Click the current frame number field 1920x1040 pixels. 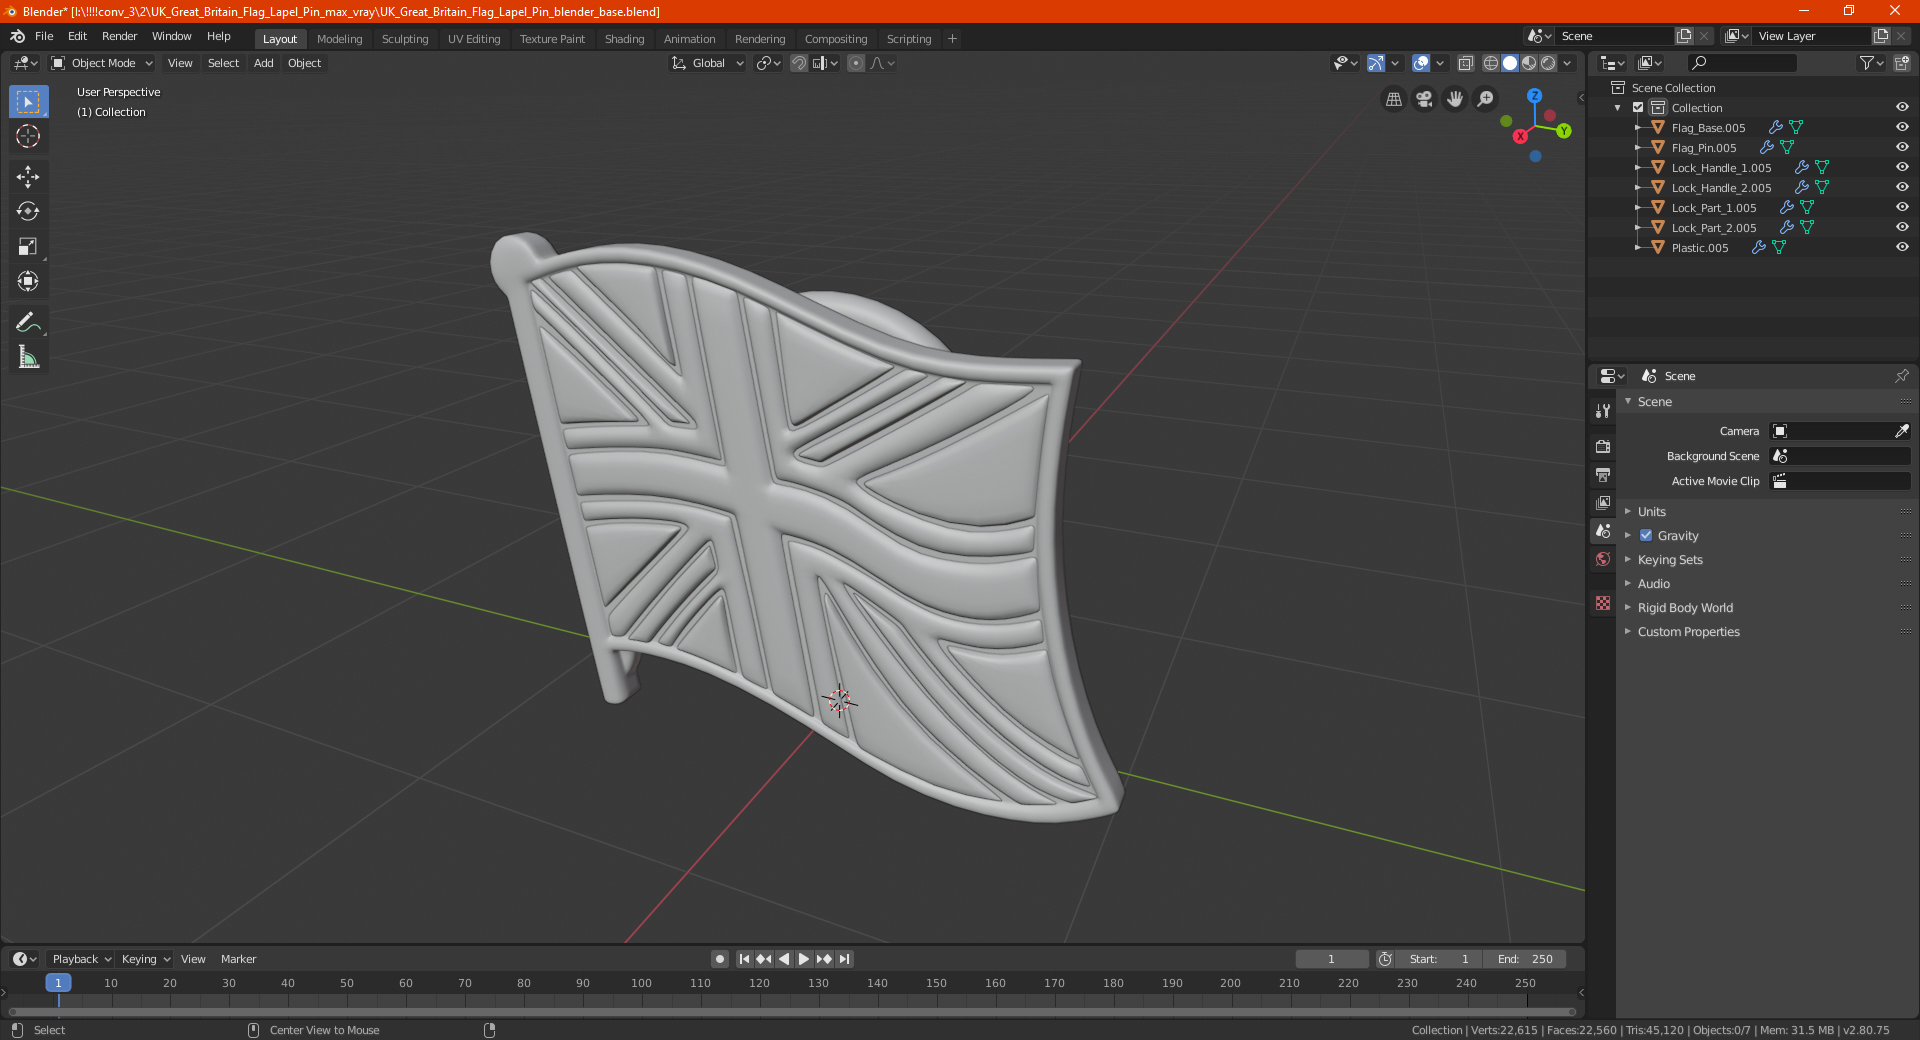click(x=1331, y=959)
